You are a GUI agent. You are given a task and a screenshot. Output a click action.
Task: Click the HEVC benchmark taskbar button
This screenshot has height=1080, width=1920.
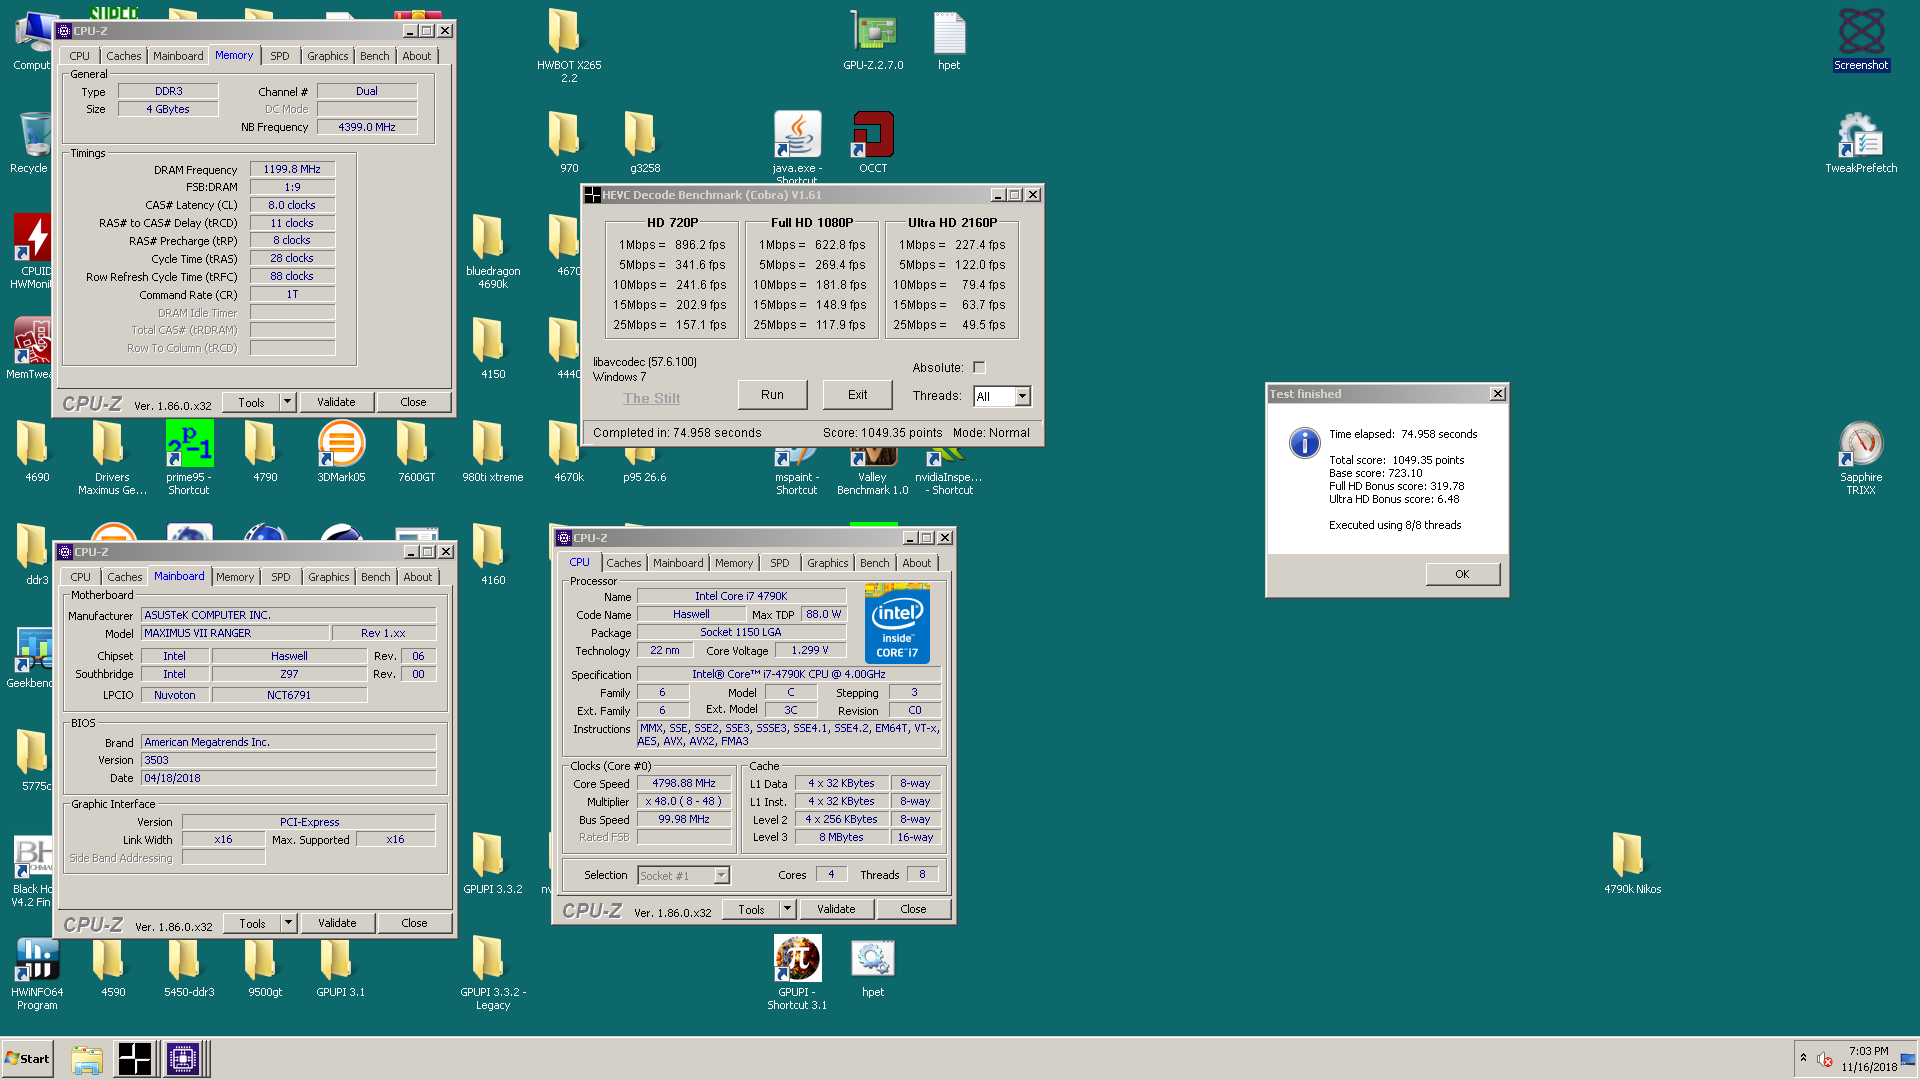click(x=134, y=1058)
